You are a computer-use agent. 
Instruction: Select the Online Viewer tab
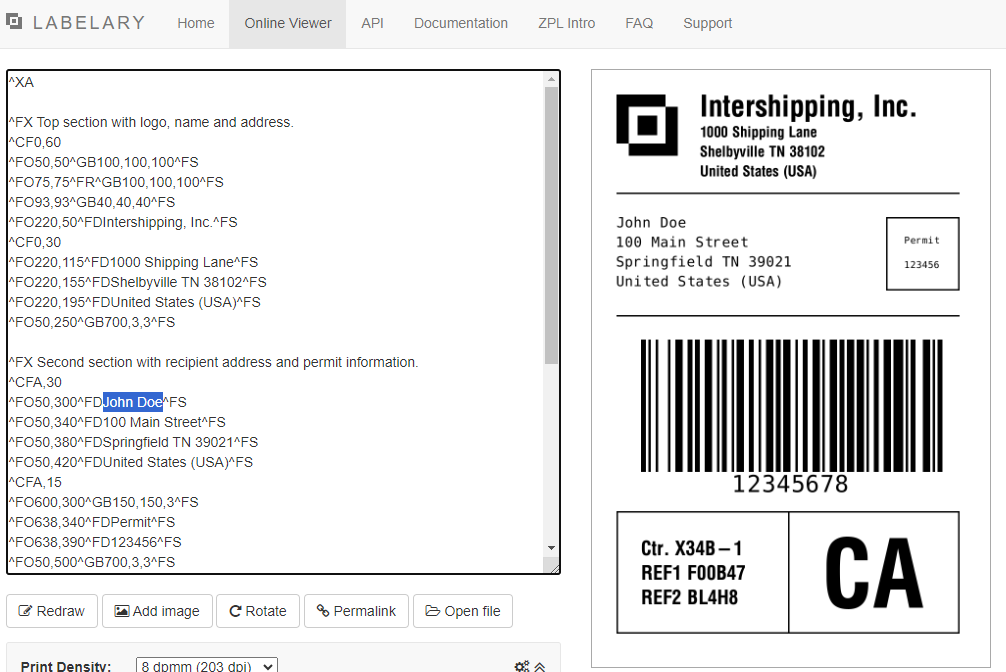(287, 23)
